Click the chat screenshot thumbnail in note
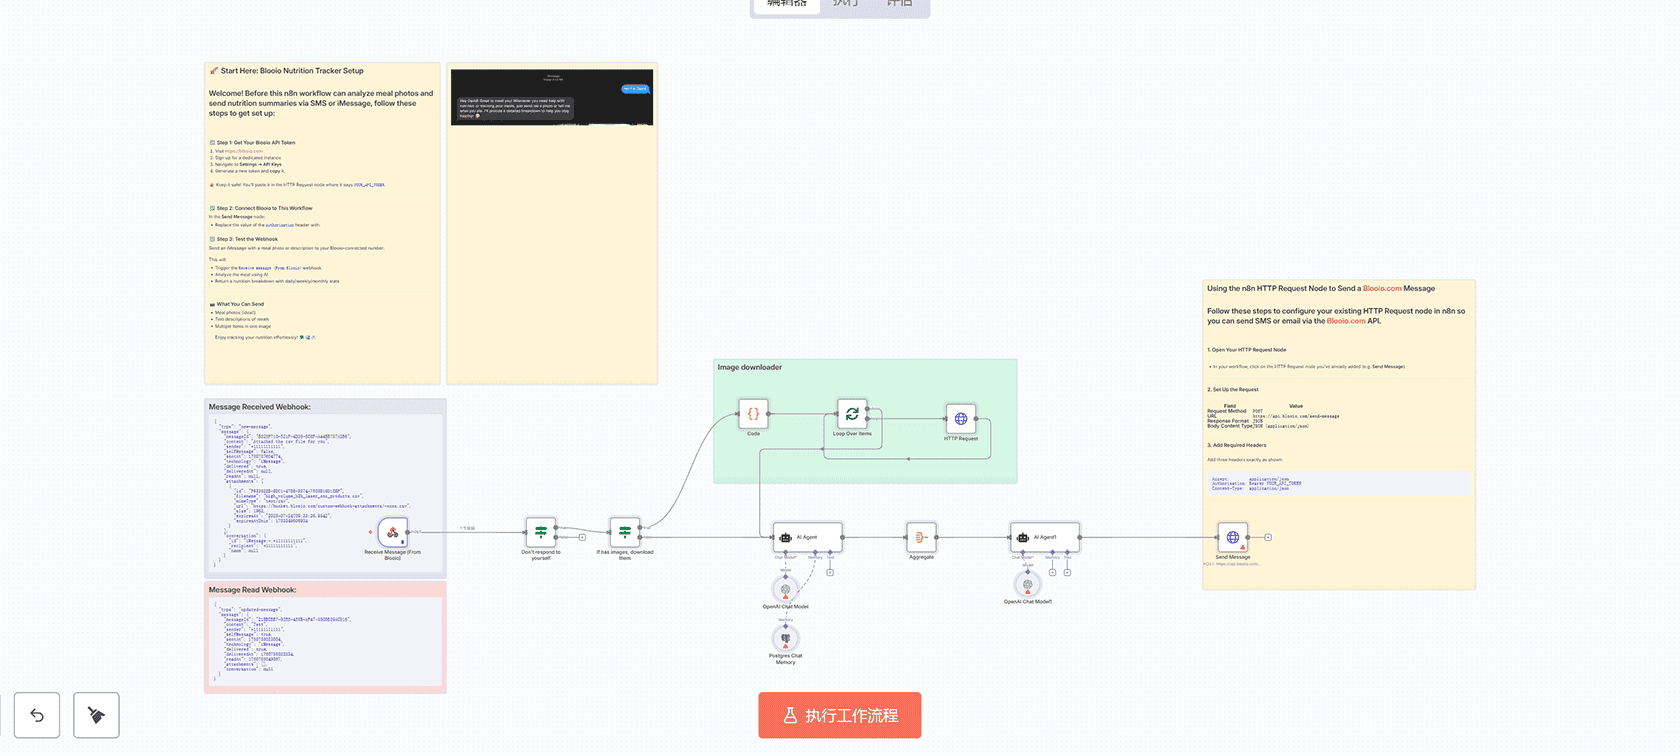Viewport: 1680px width, 756px height. coord(552,97)
